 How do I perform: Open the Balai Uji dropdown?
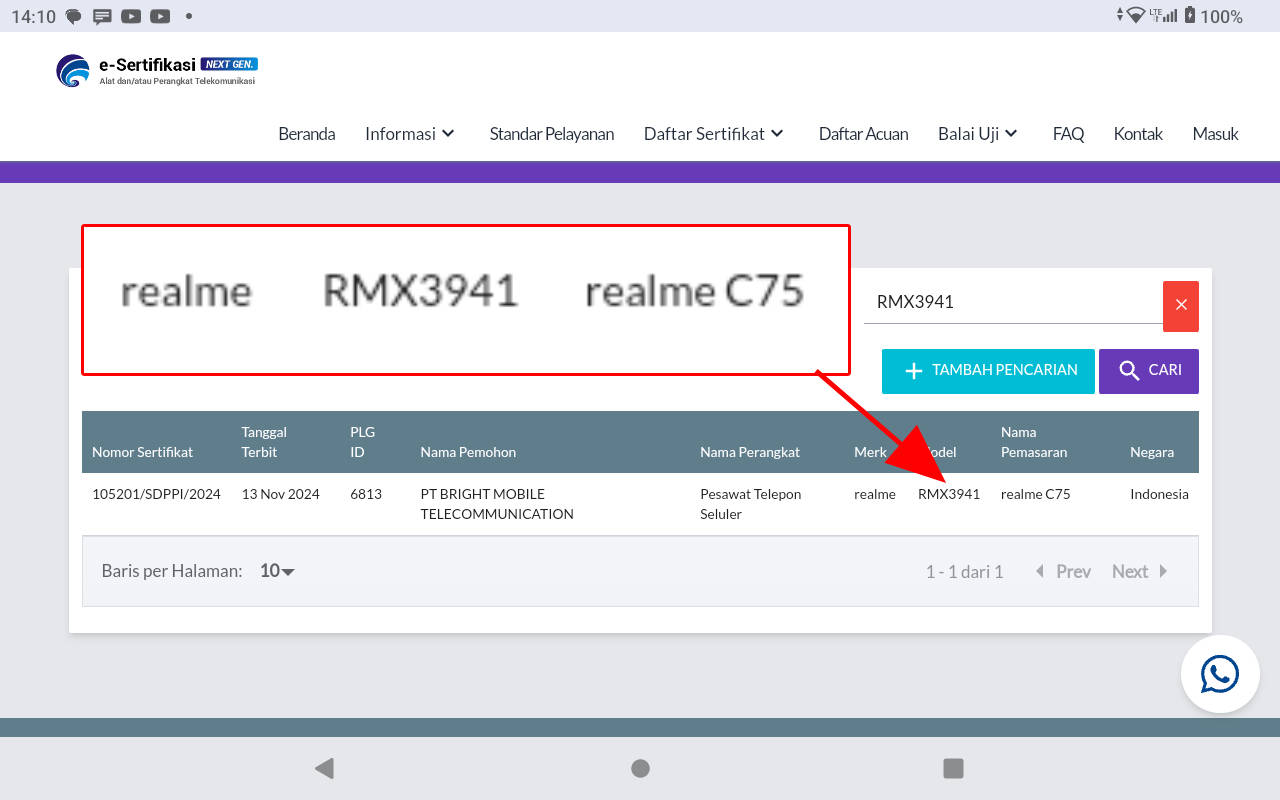(x=977, y=133)
